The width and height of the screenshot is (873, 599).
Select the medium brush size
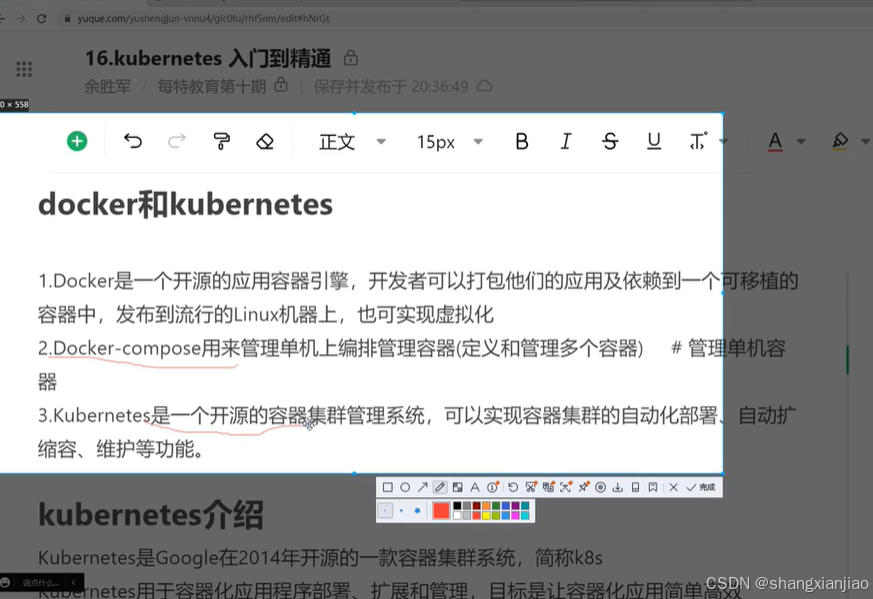(401, 510)
